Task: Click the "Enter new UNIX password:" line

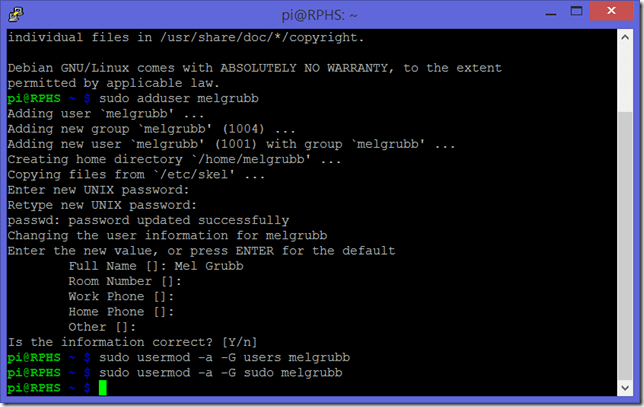Action: click(x=98, y=189)
